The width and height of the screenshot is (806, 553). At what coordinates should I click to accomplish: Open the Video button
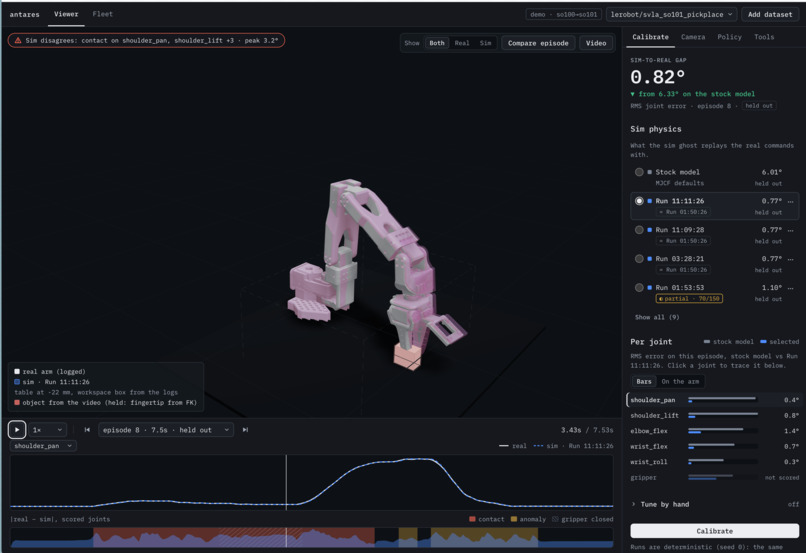(x=596, y=43)
